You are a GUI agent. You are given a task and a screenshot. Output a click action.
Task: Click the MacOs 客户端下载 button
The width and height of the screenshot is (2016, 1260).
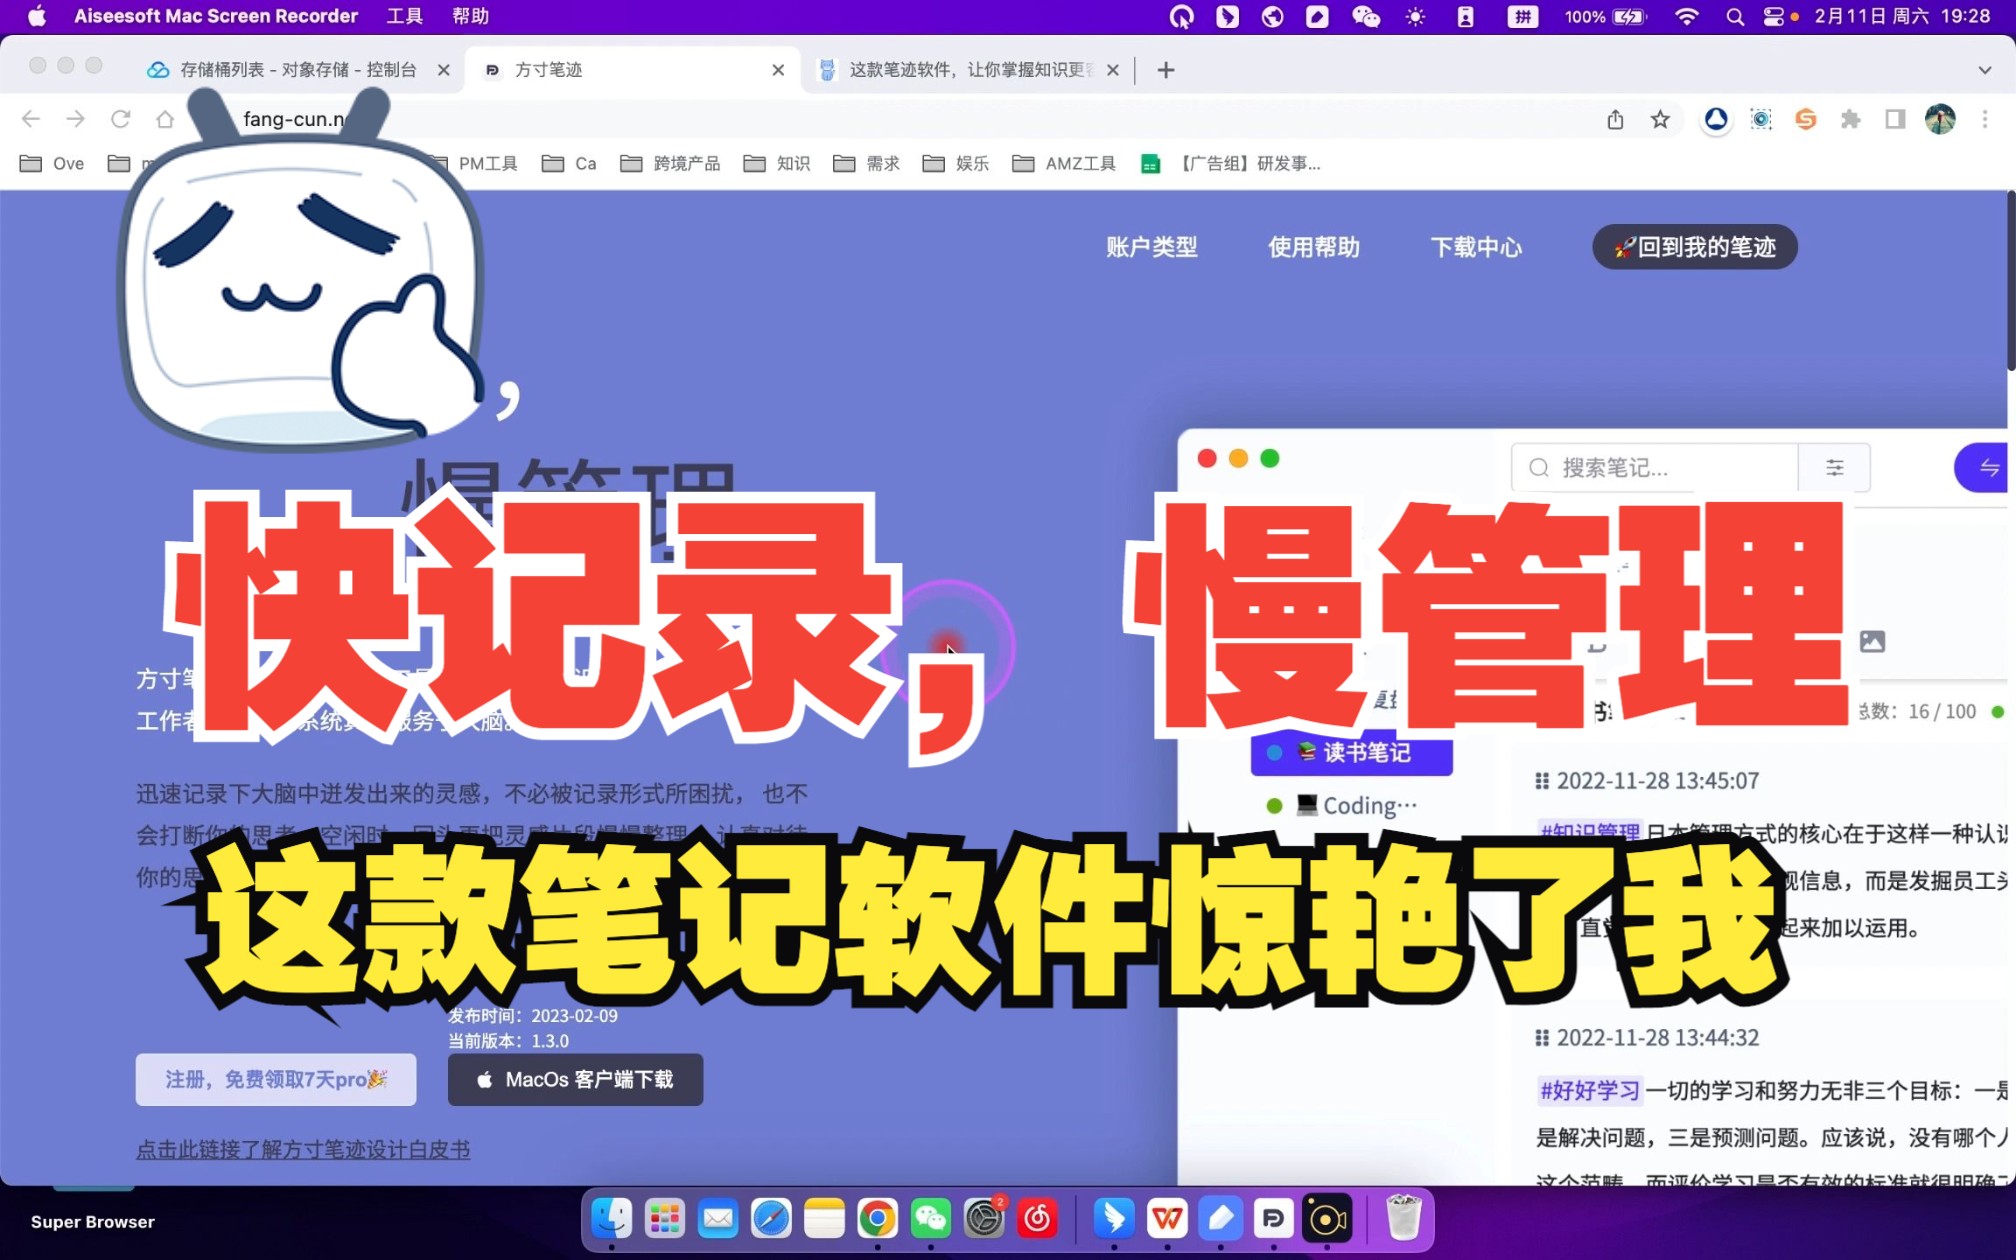point(575,1079)
